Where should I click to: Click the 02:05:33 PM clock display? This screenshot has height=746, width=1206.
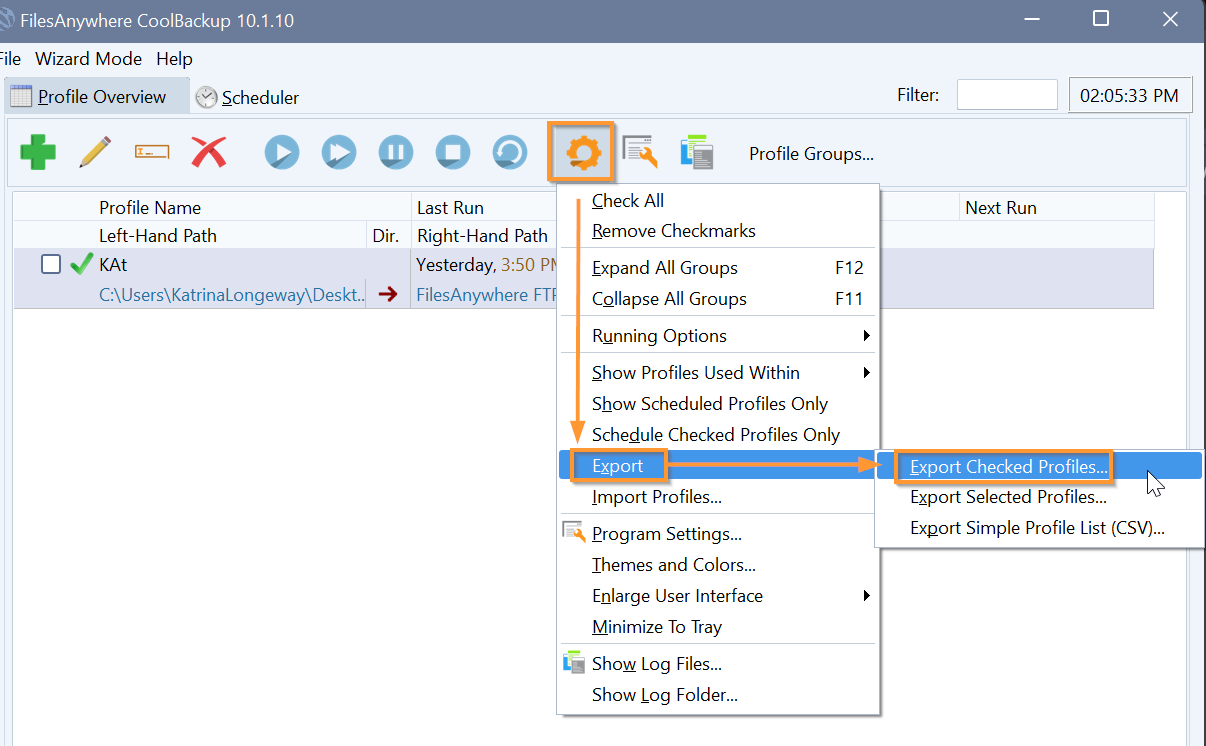pos(1131,95)
